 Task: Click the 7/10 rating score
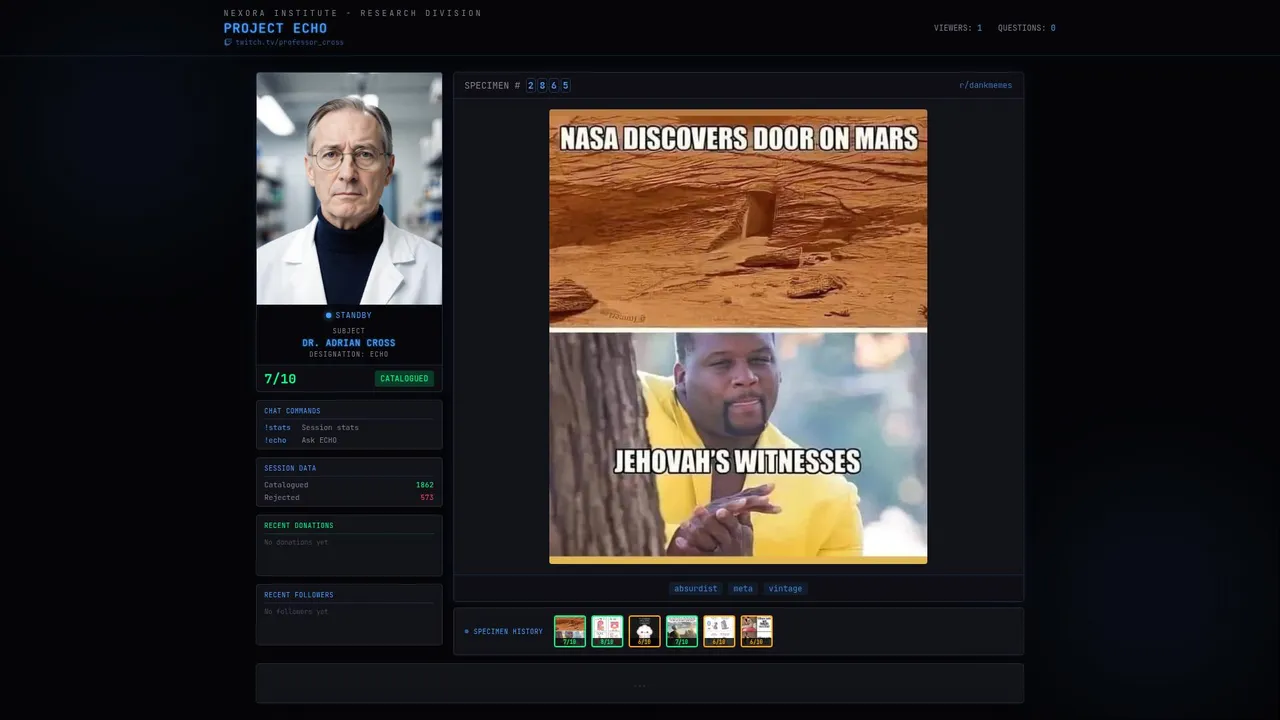pos(280,379)
